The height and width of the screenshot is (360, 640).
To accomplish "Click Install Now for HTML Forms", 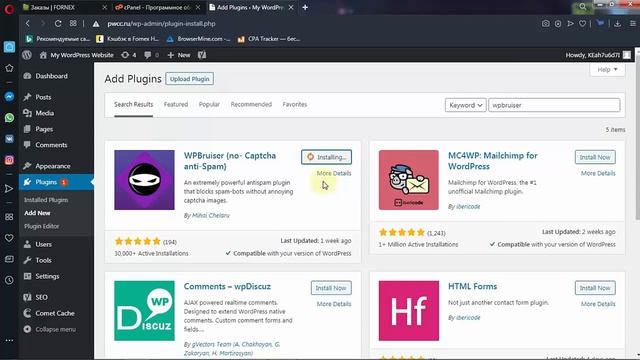I will 595,288.
